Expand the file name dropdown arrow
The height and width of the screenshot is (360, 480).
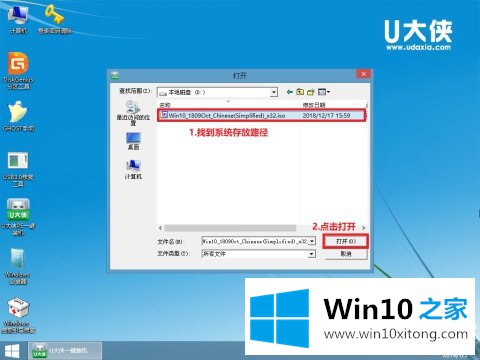(312, 241)
